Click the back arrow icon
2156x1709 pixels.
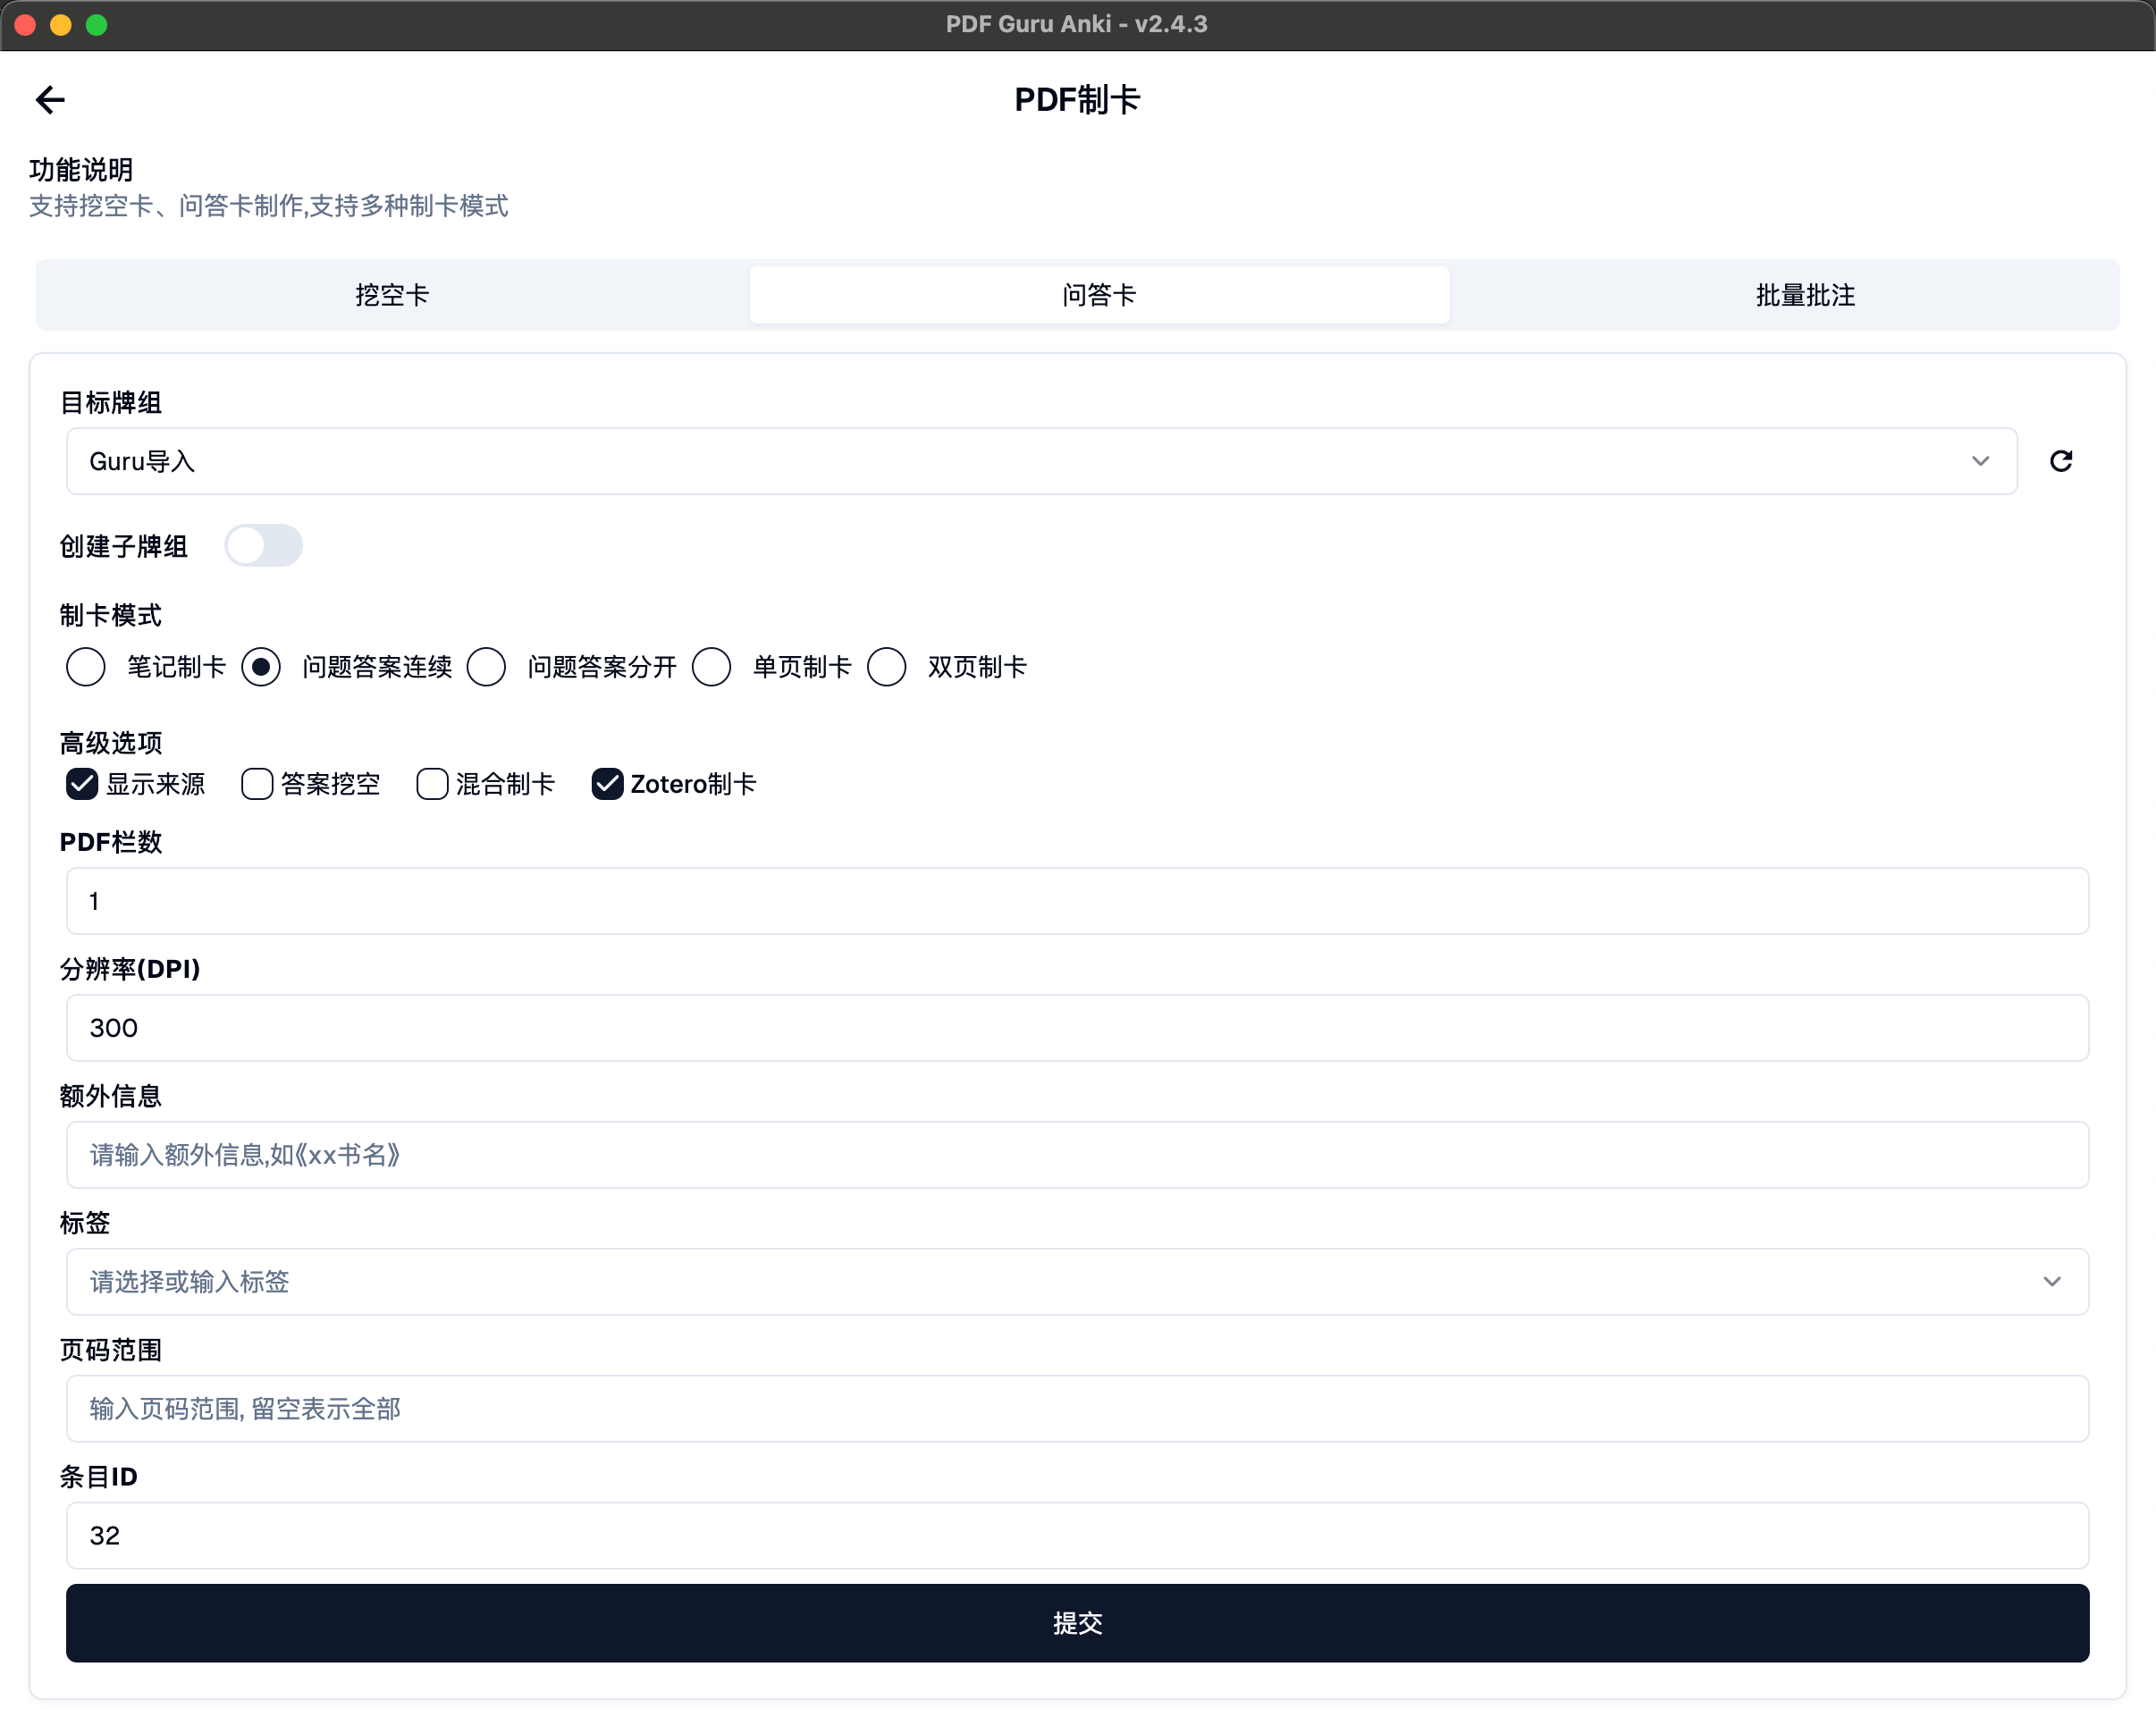click(50, 99)
